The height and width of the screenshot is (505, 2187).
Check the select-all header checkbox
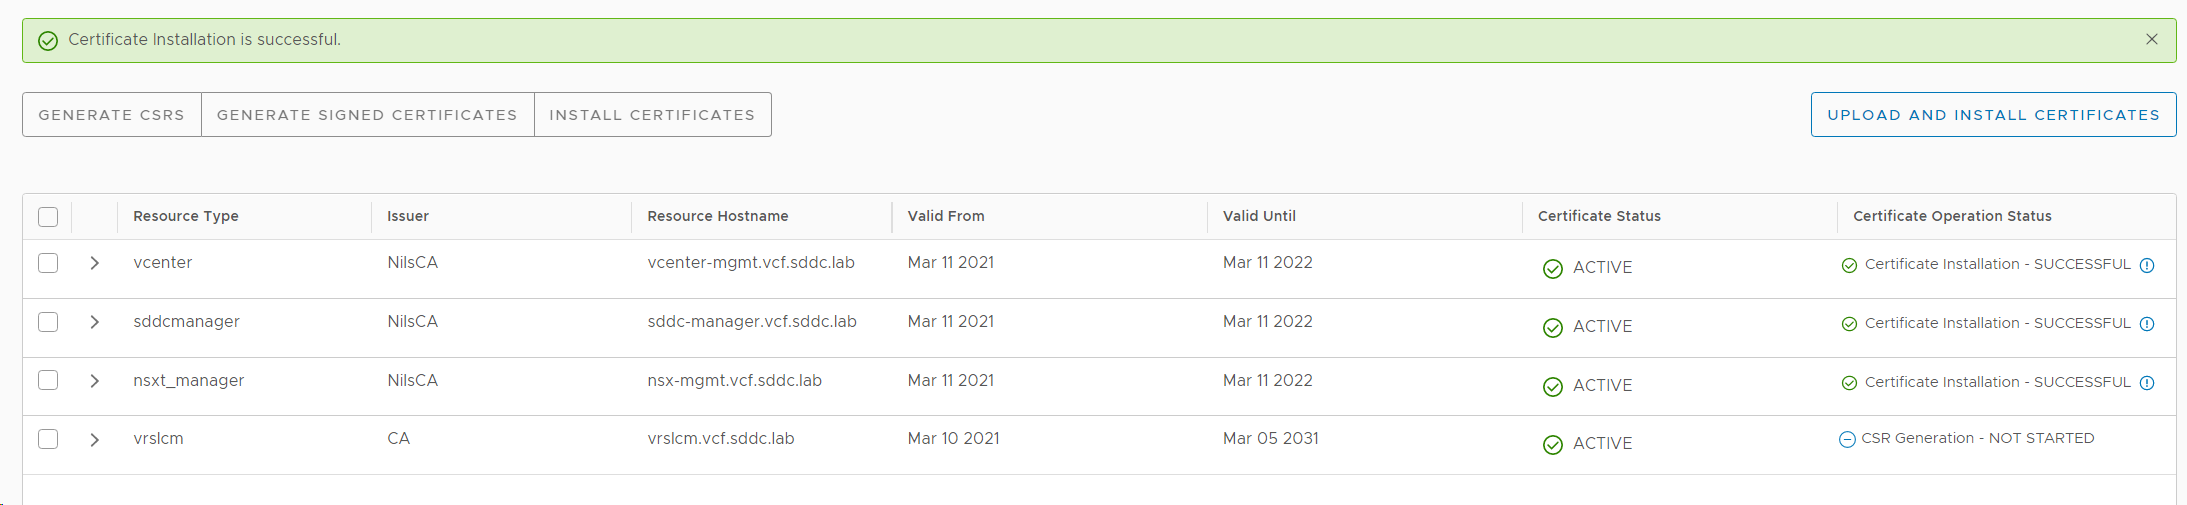coord(48,217)
